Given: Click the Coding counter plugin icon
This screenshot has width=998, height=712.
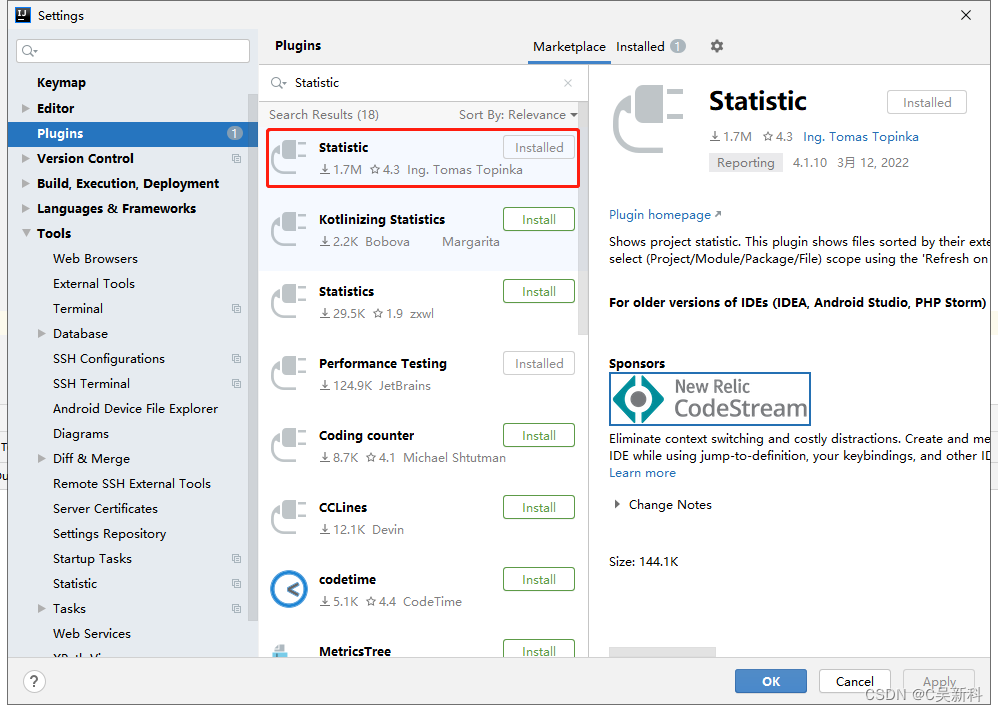Looking at the screenshot, I should tap(289, 445).
